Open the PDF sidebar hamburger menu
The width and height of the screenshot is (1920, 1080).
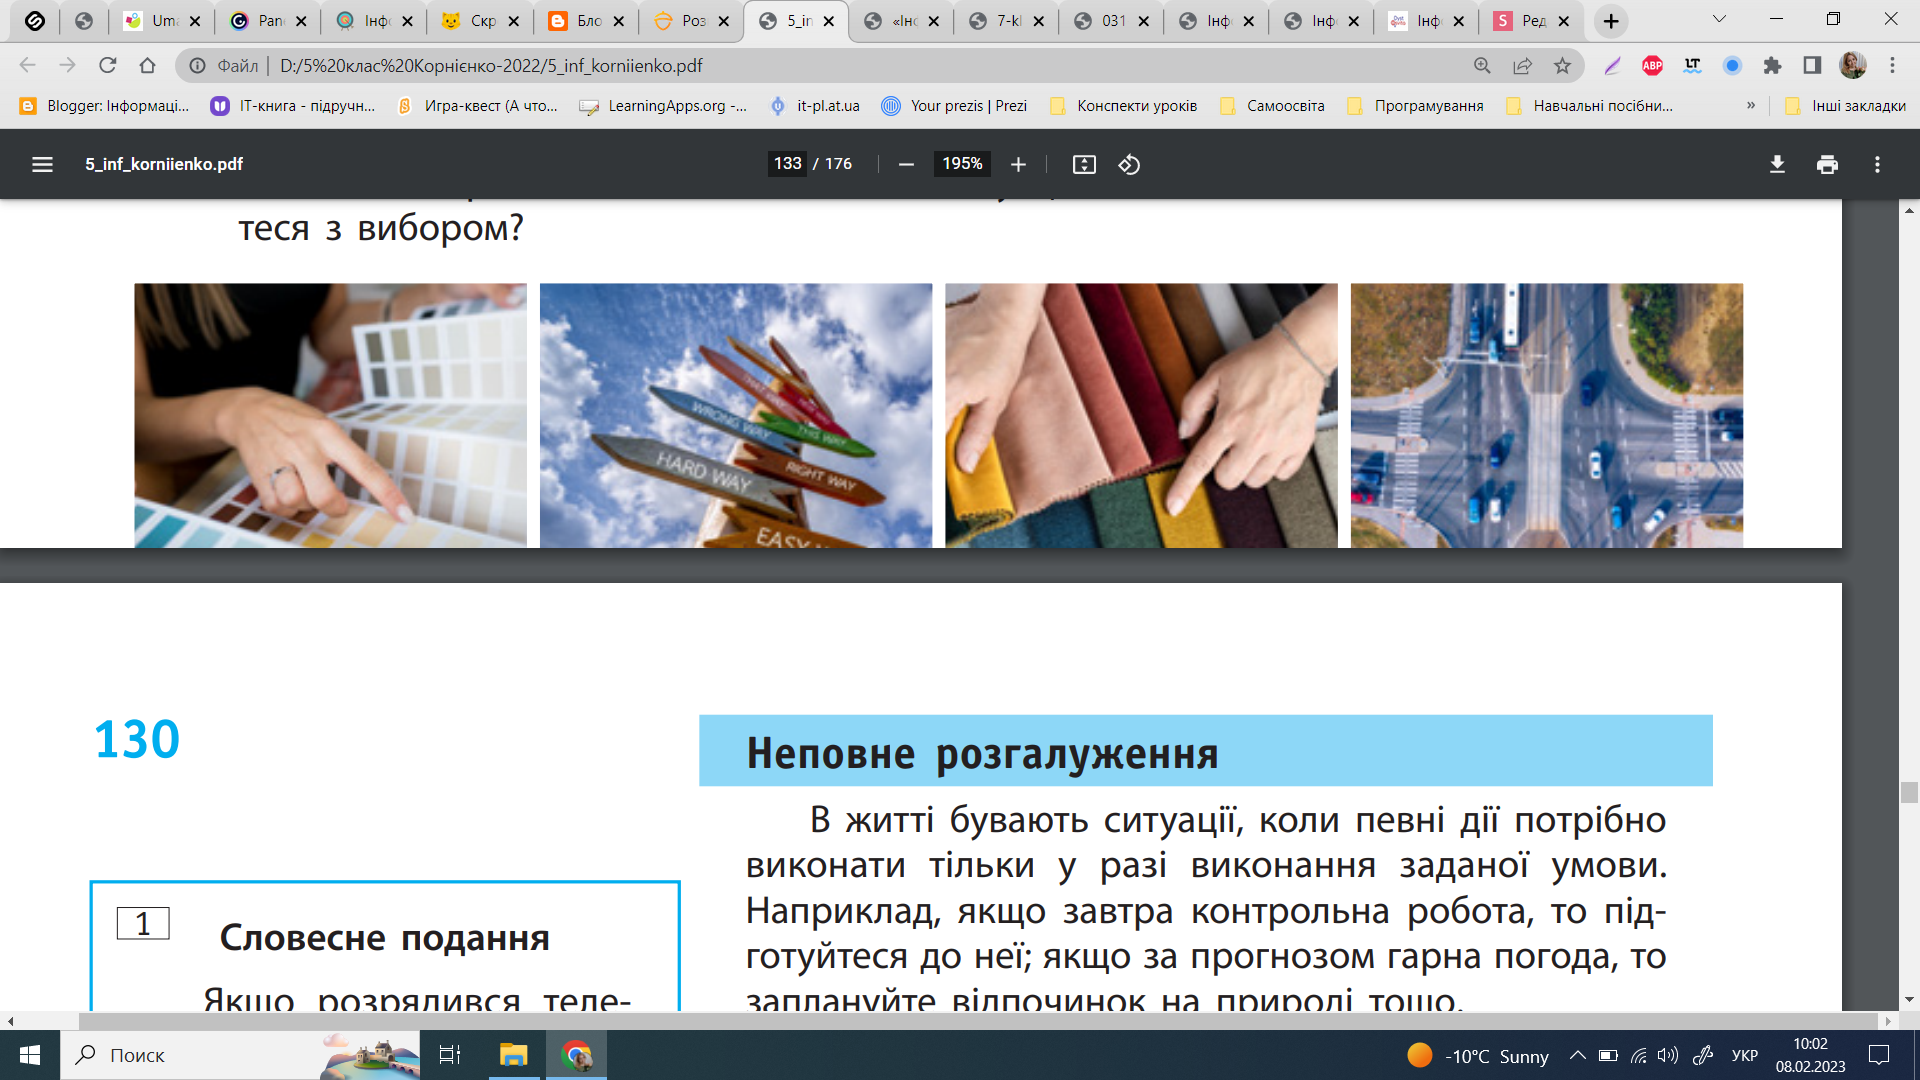click(x=42, y=164)
